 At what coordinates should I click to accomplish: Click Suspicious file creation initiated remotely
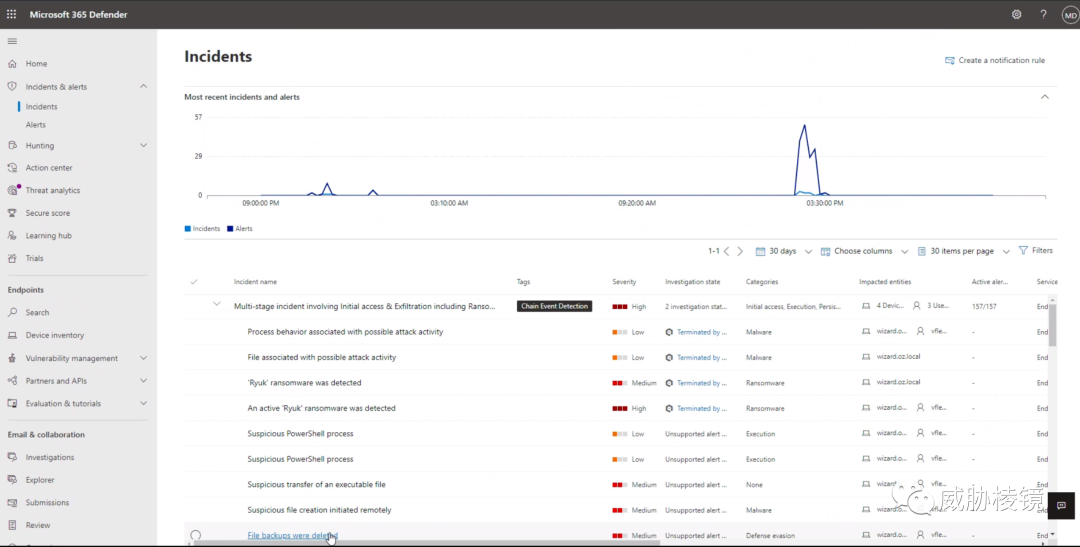(320, 510)
